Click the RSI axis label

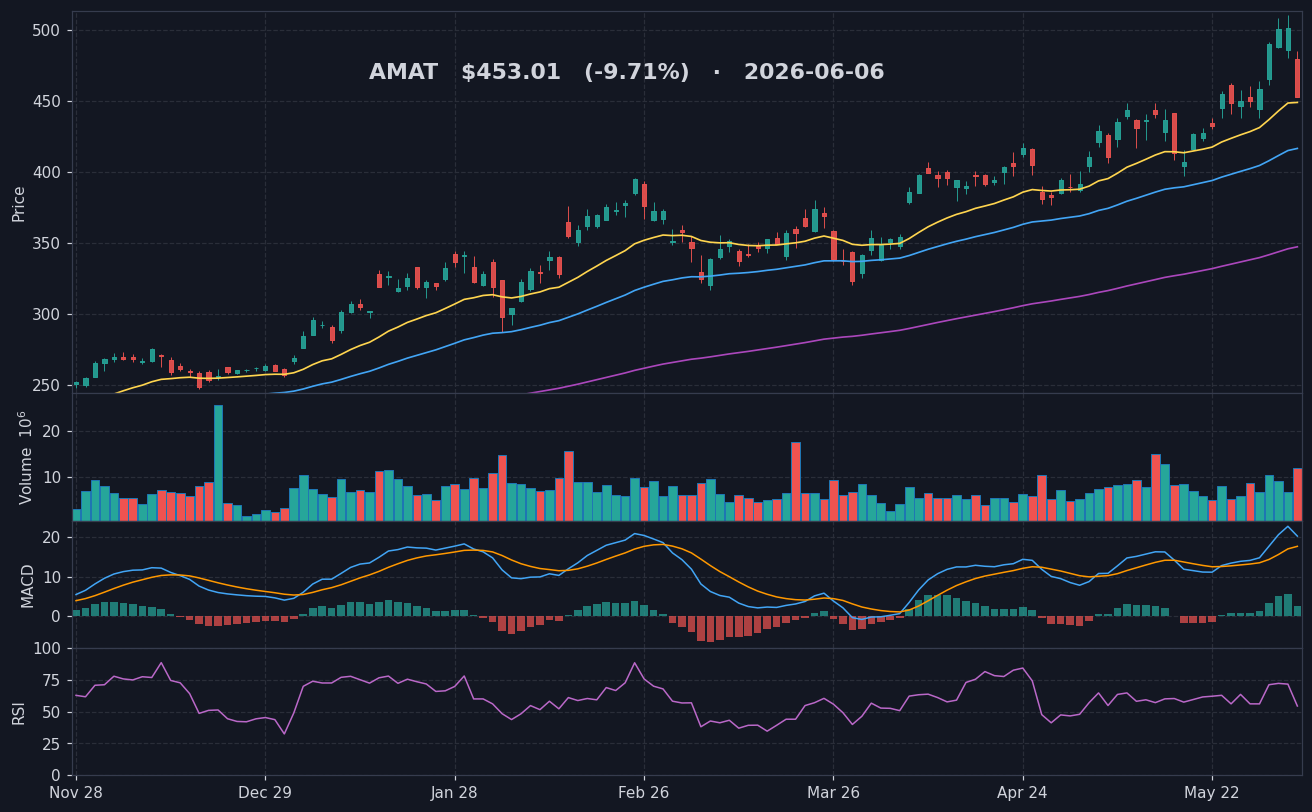pyautogui.click(x=19, y=712)
